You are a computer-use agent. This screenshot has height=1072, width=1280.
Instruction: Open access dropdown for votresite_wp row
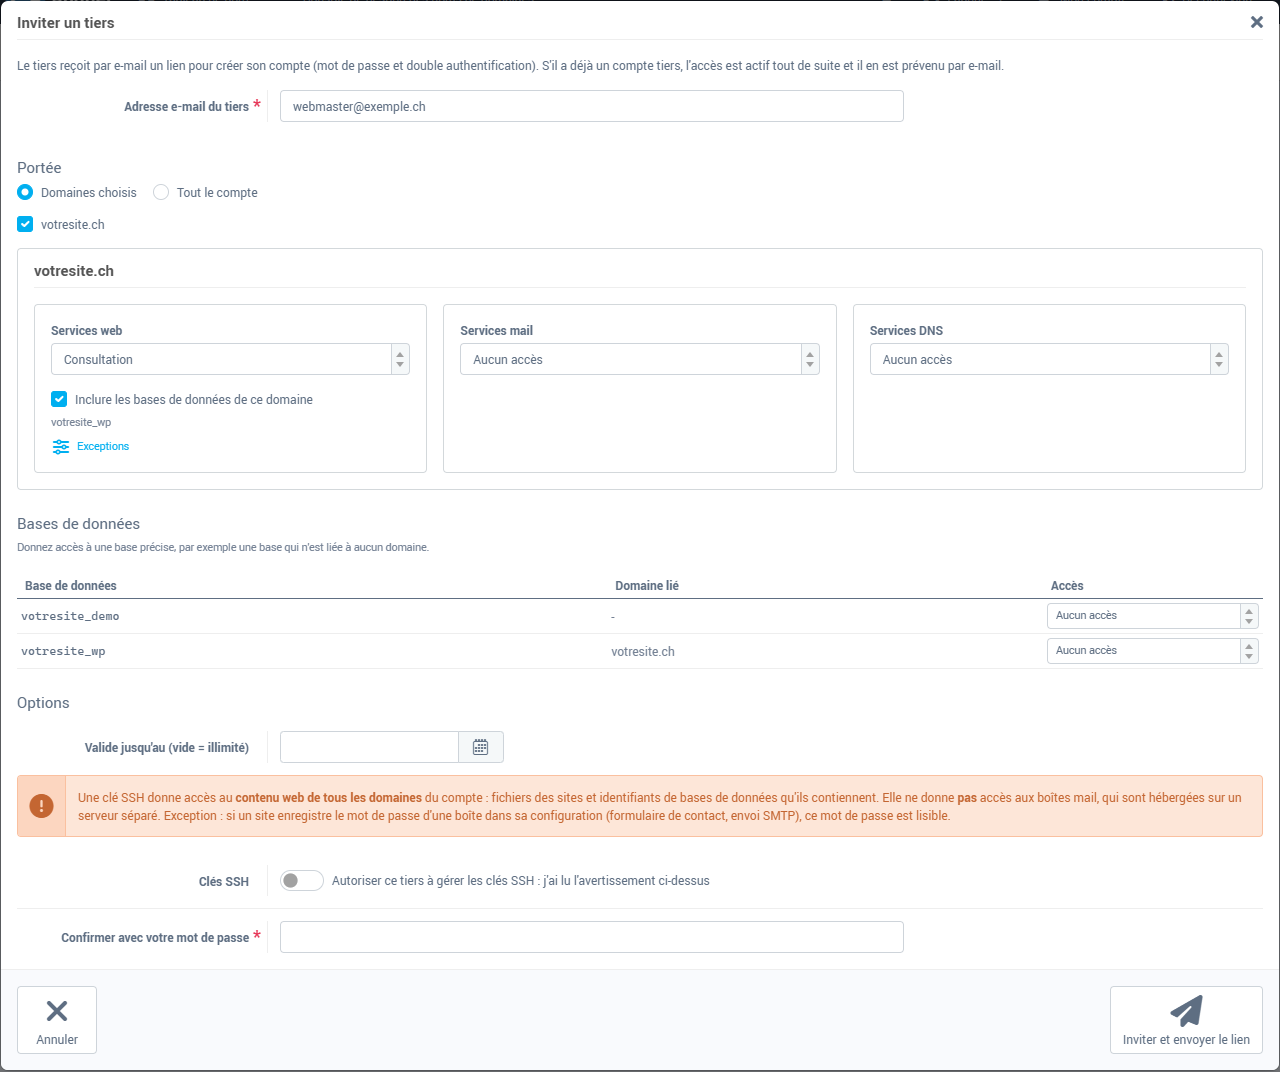(1152, 651)
